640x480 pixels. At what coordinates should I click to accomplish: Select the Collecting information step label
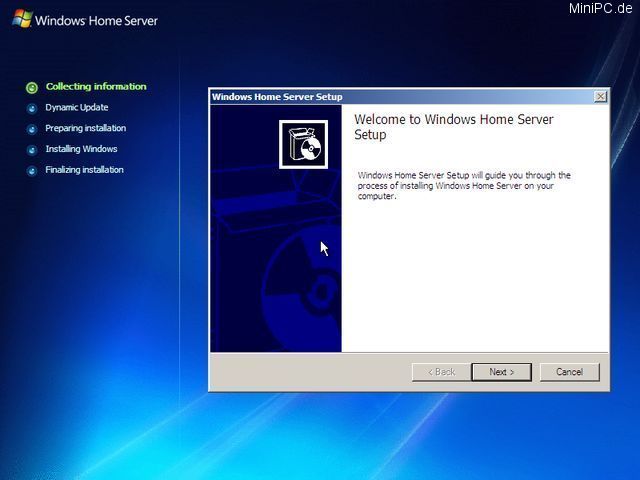(x=96, y=87)
